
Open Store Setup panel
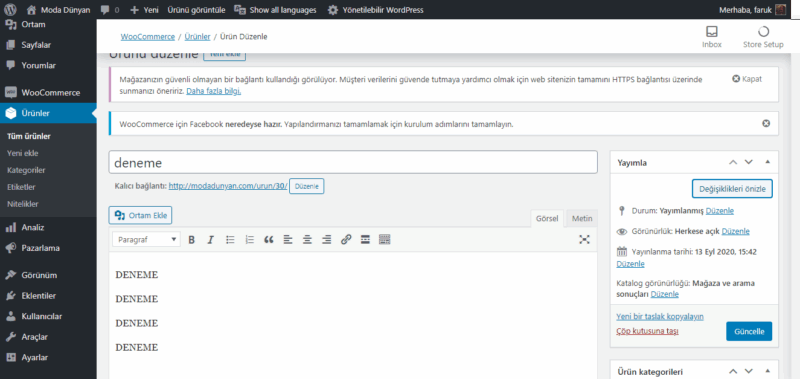[763, 37]
